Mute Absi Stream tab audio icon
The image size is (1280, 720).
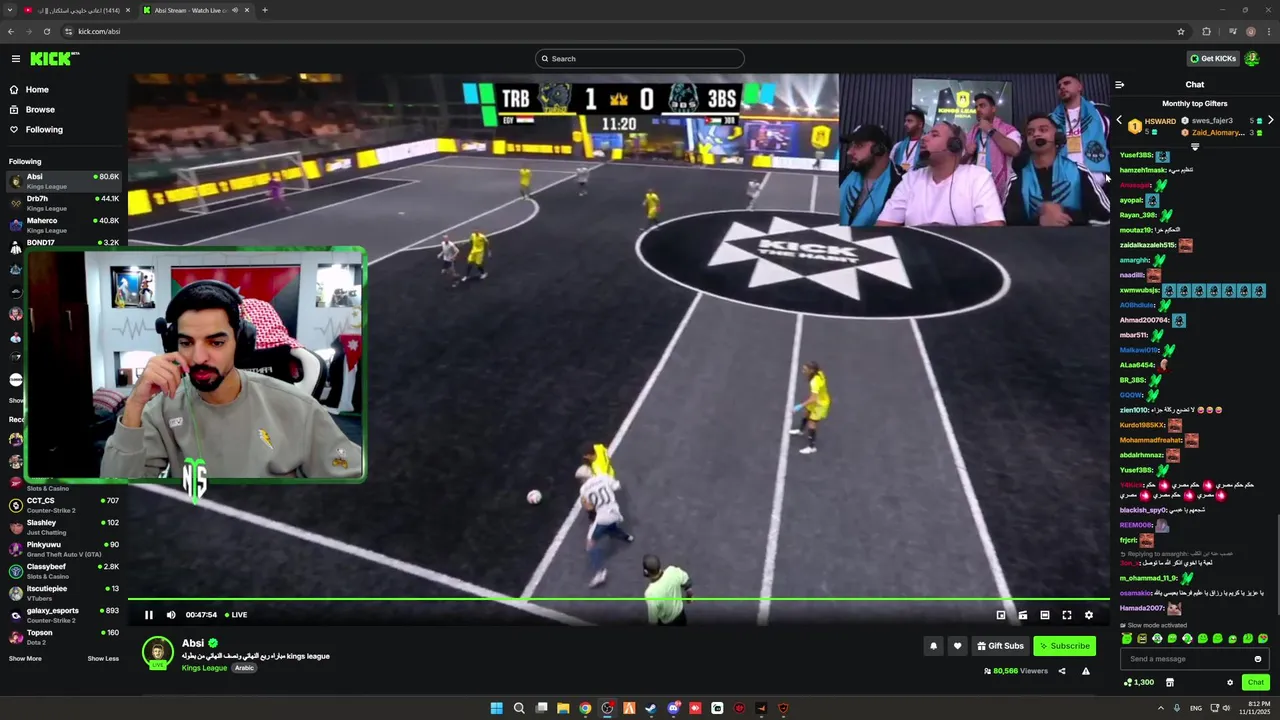(x=235, y=10)
